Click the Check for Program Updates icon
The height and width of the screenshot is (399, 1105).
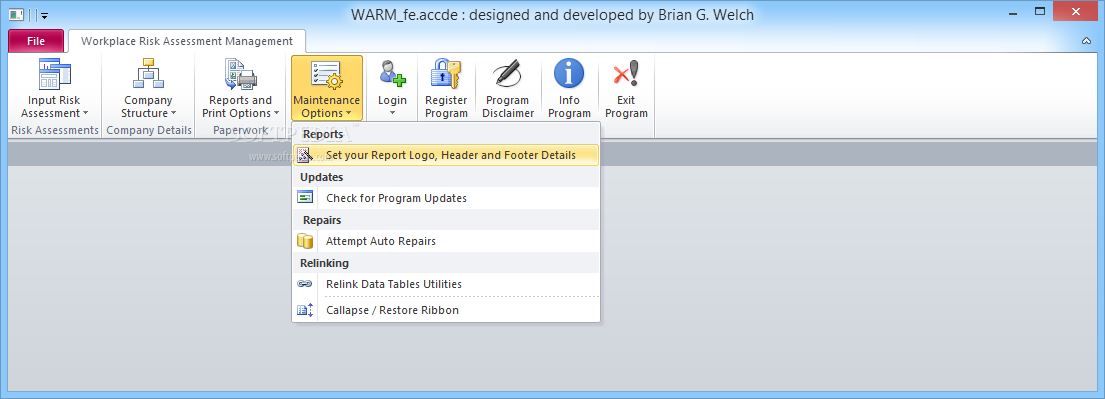(304, 198)
